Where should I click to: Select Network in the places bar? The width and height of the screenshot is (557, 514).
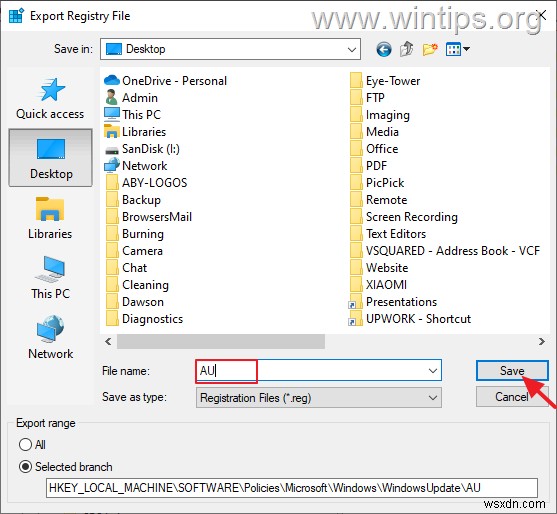(x=50, y=337)
